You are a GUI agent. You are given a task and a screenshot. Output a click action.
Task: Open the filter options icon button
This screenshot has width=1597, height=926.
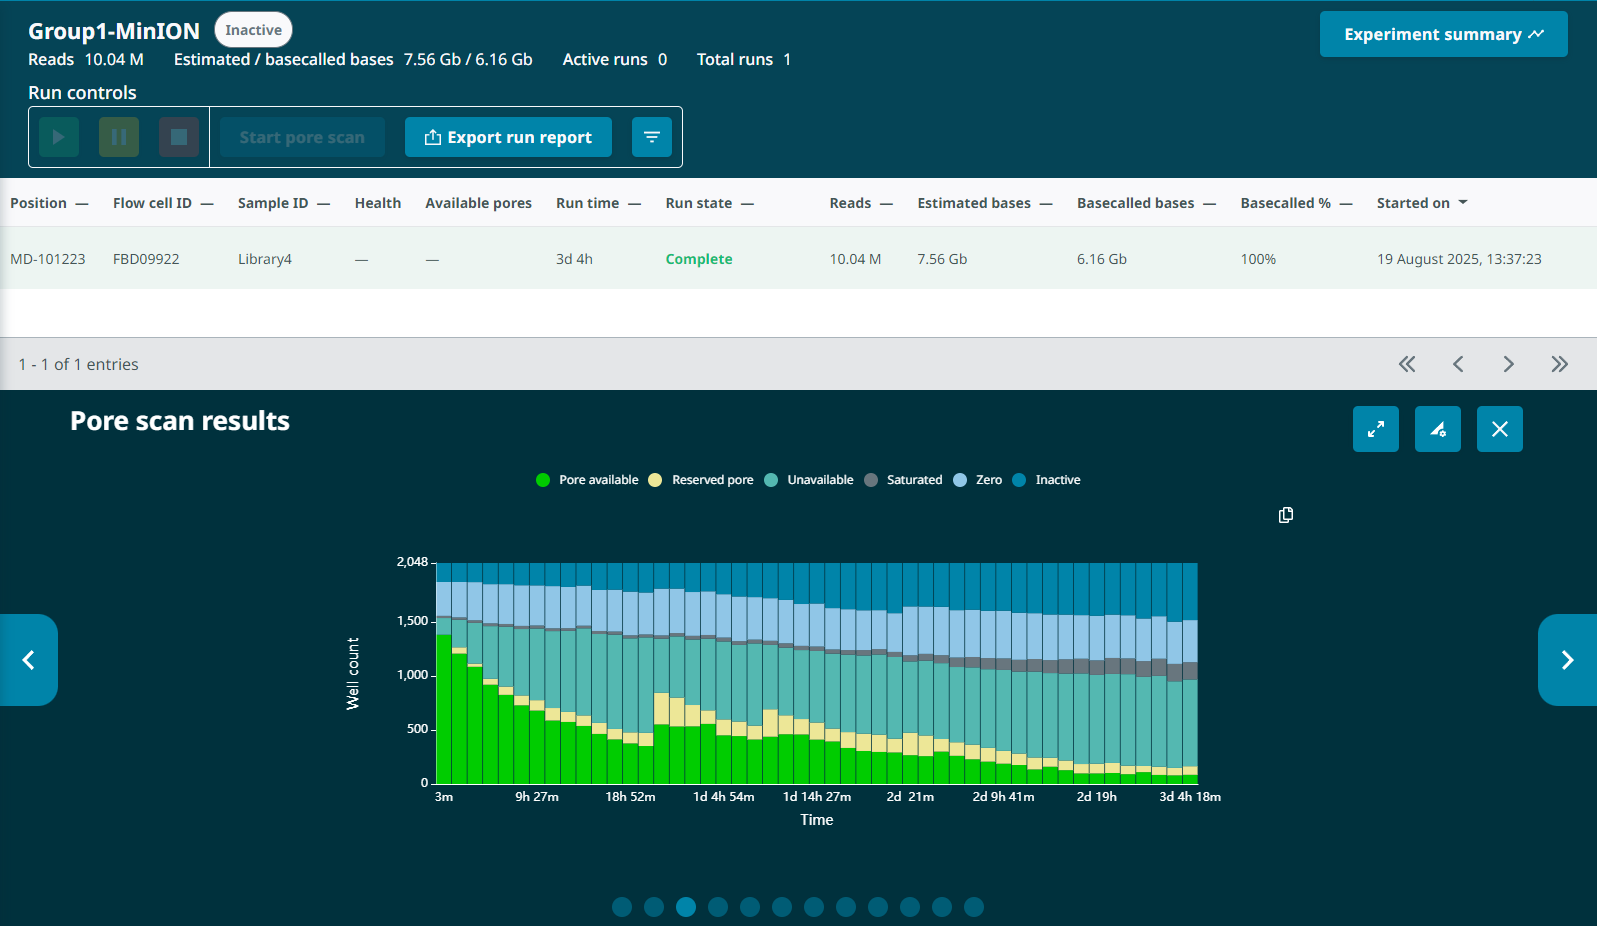651,137
